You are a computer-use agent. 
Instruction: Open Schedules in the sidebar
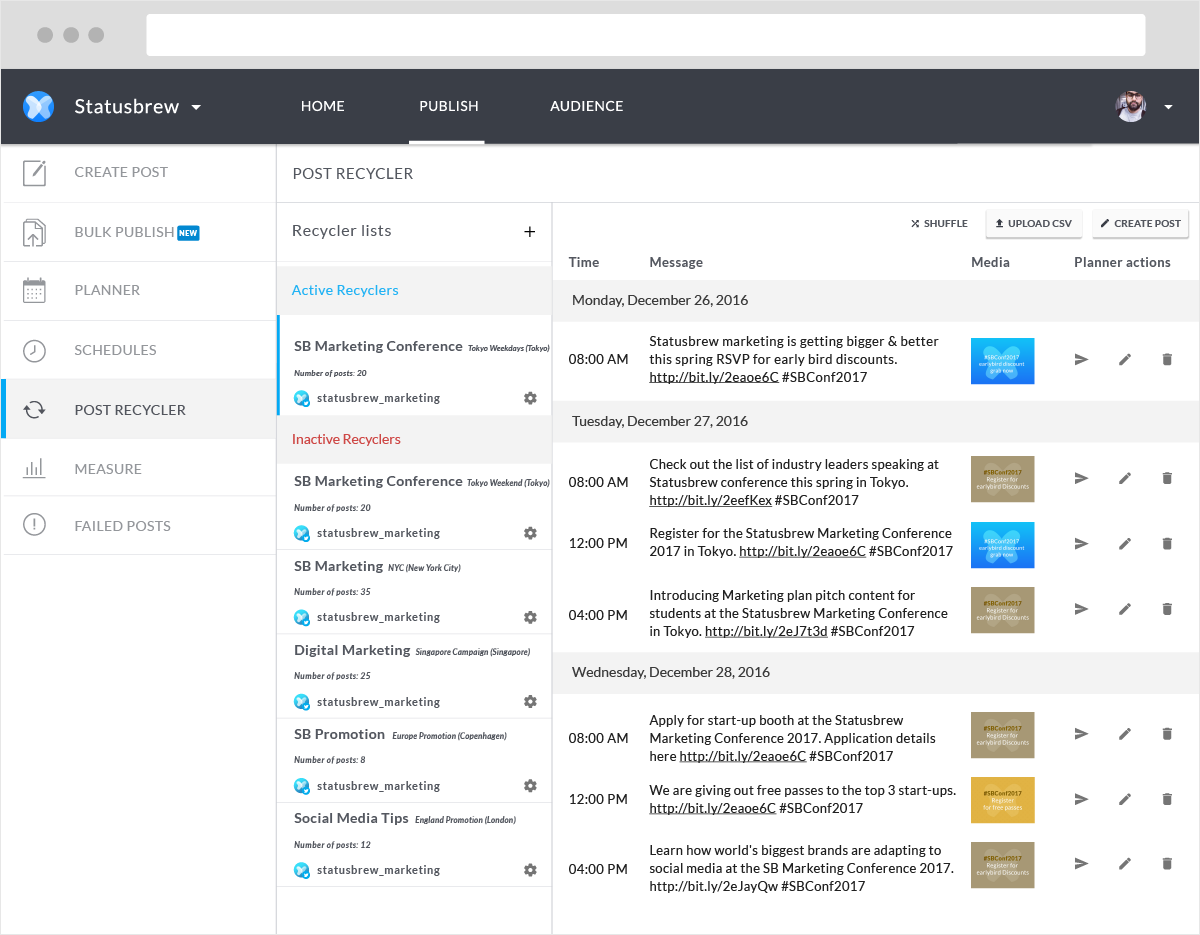click(138, 350)
